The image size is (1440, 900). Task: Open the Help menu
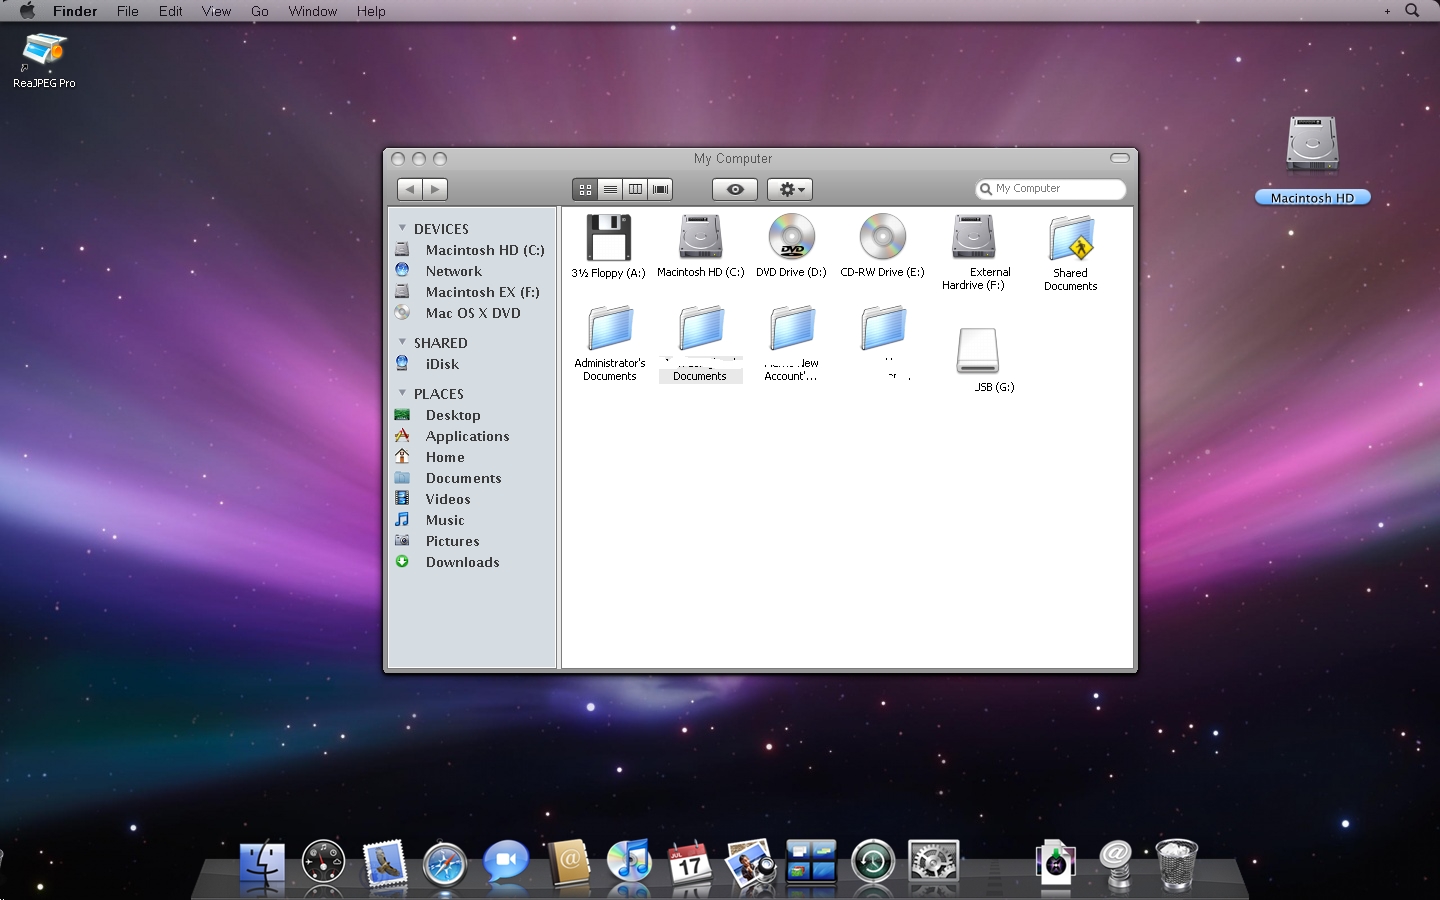pyautogui.click(x=371, y=11)
